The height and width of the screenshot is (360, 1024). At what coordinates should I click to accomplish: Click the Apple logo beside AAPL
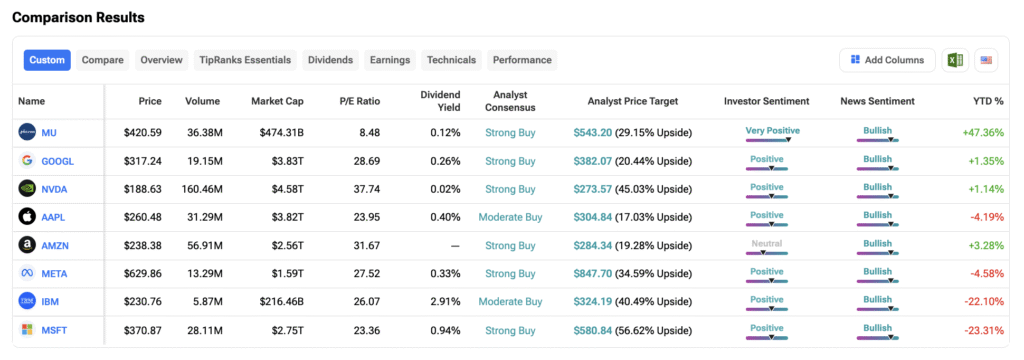click(x=27, y=217)
